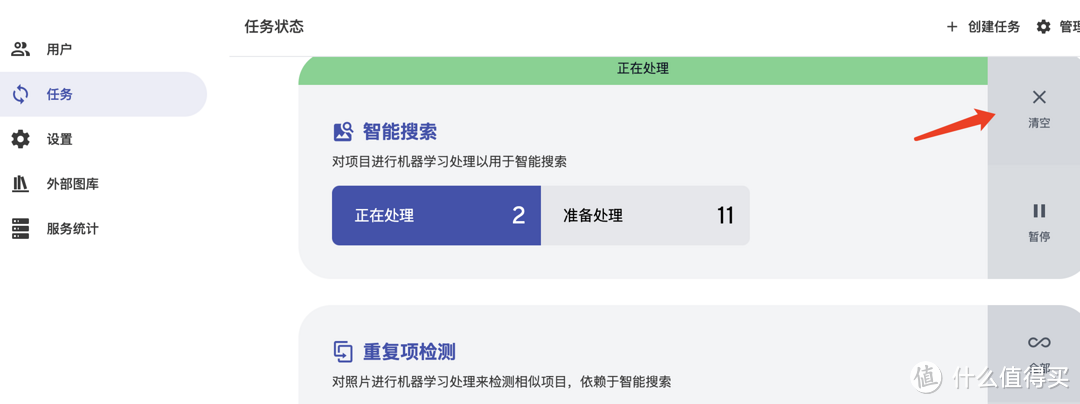Click the 任务 sync icon
1080x404 pixels.
pos(21,94)
